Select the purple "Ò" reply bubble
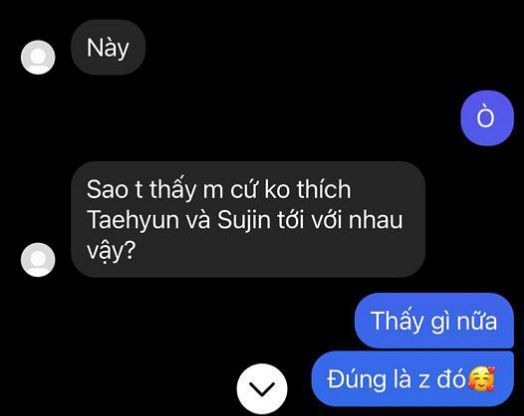This screenshot has width=524, height=416. coord(487,118)
